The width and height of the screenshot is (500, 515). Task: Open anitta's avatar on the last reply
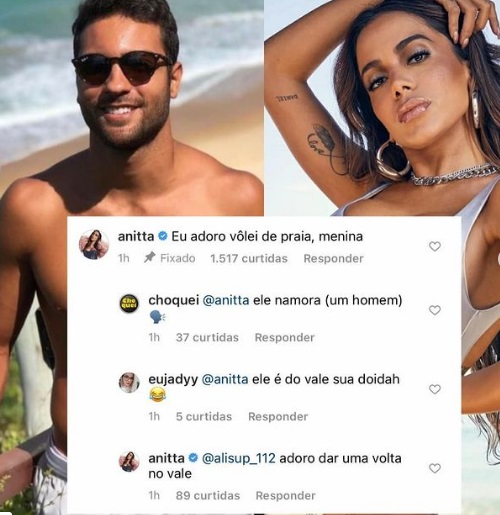pyautogui.click(x=129, y=462)
